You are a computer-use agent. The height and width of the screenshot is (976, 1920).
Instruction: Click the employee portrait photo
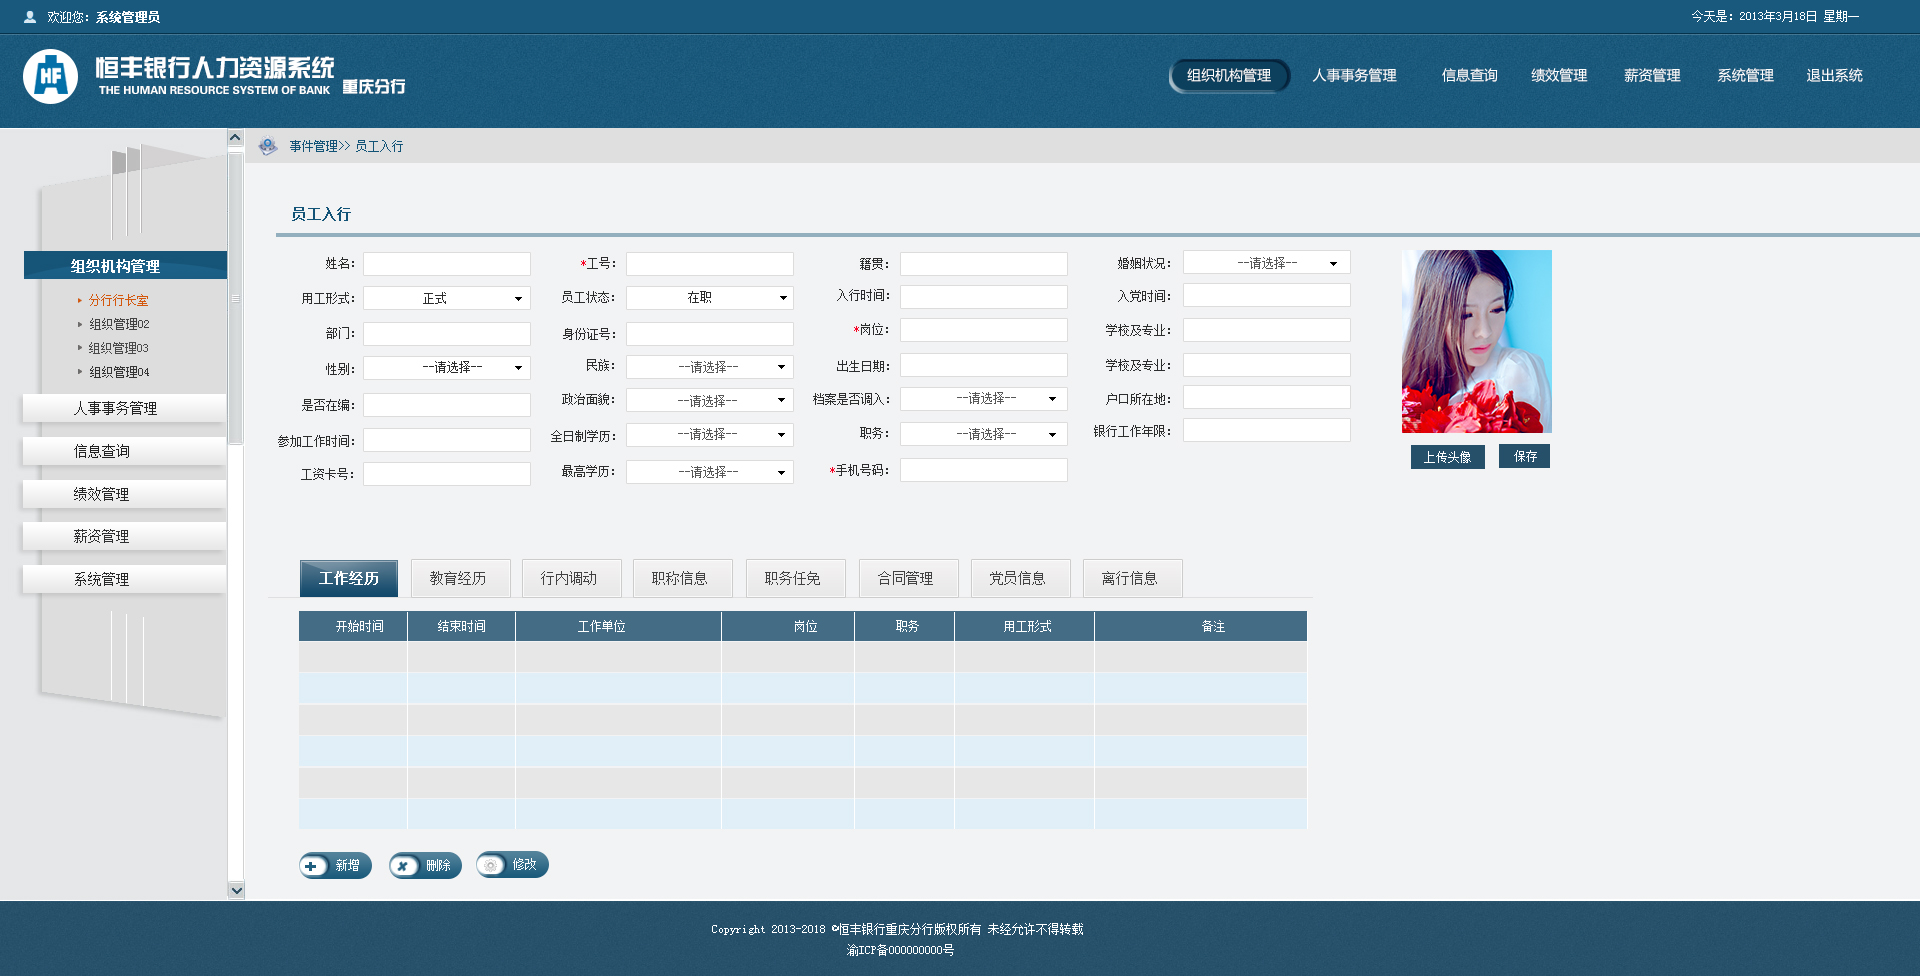coord(1477,341)
